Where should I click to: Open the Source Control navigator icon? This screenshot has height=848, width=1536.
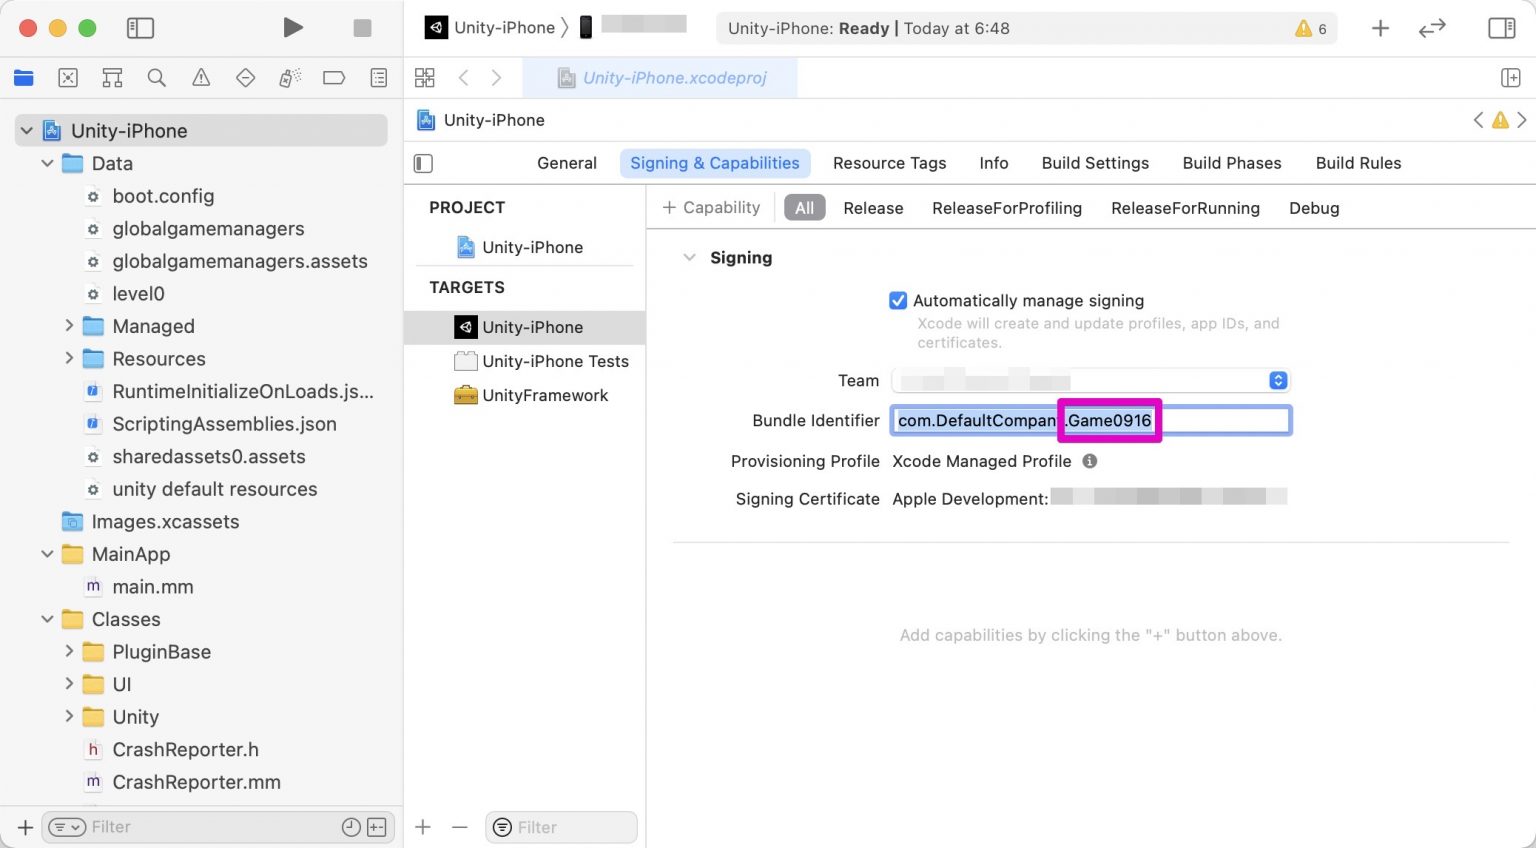pyautogui.click(x=68, y=78)
